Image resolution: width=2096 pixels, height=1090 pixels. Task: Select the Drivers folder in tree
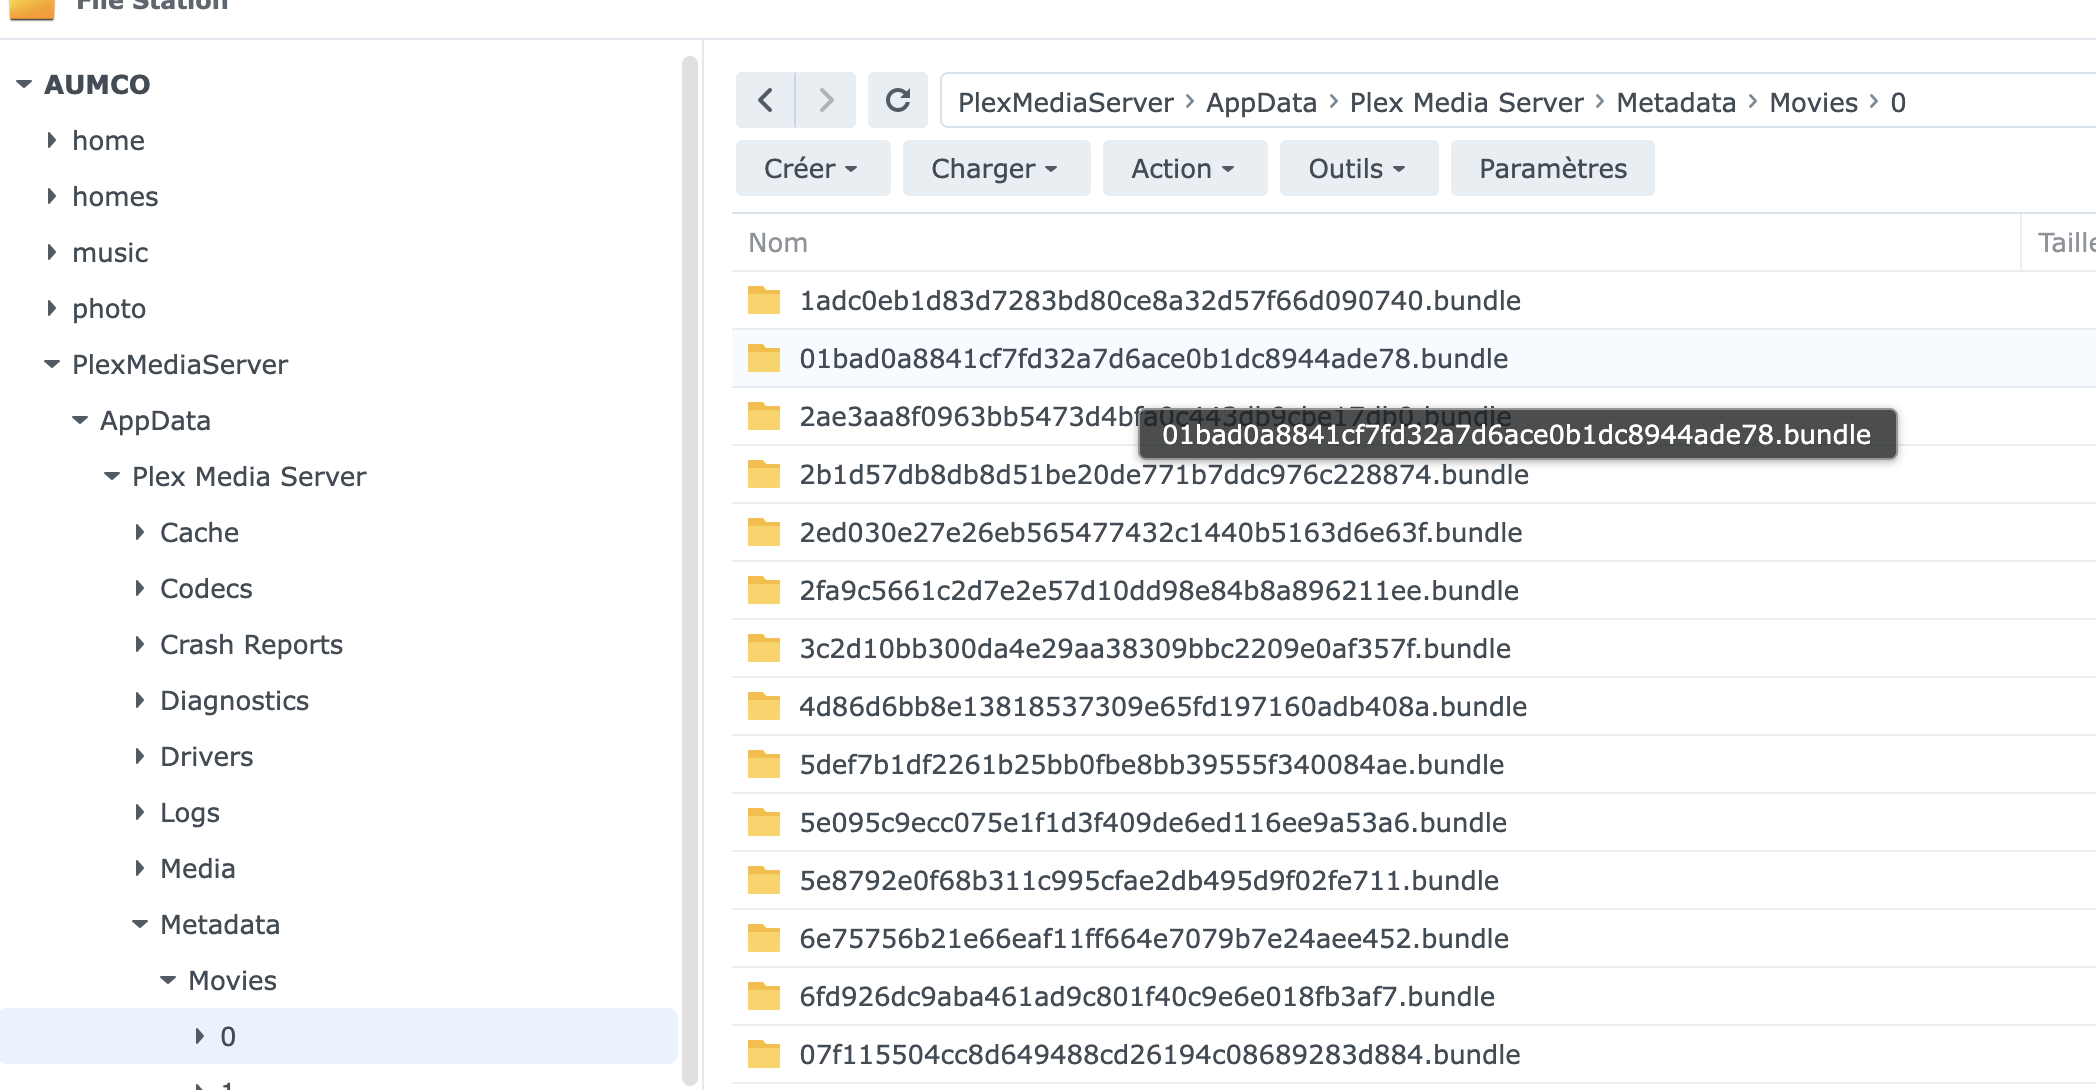(x=206, y=756)
